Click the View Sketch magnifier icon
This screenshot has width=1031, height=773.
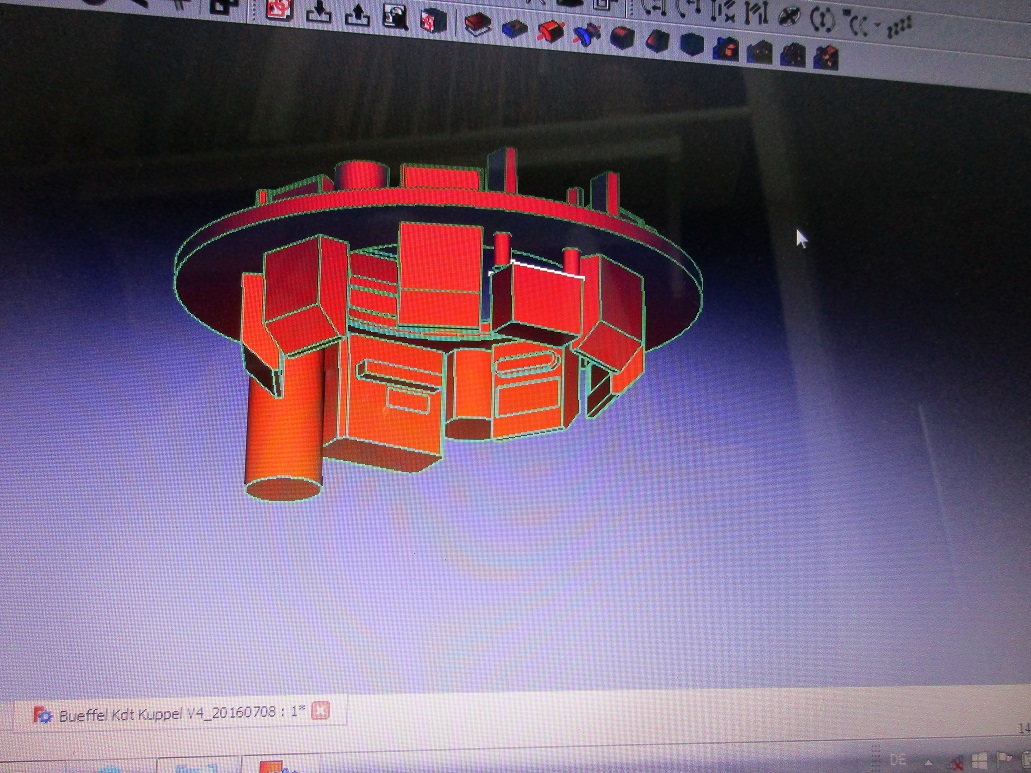(x=396, y=17)
